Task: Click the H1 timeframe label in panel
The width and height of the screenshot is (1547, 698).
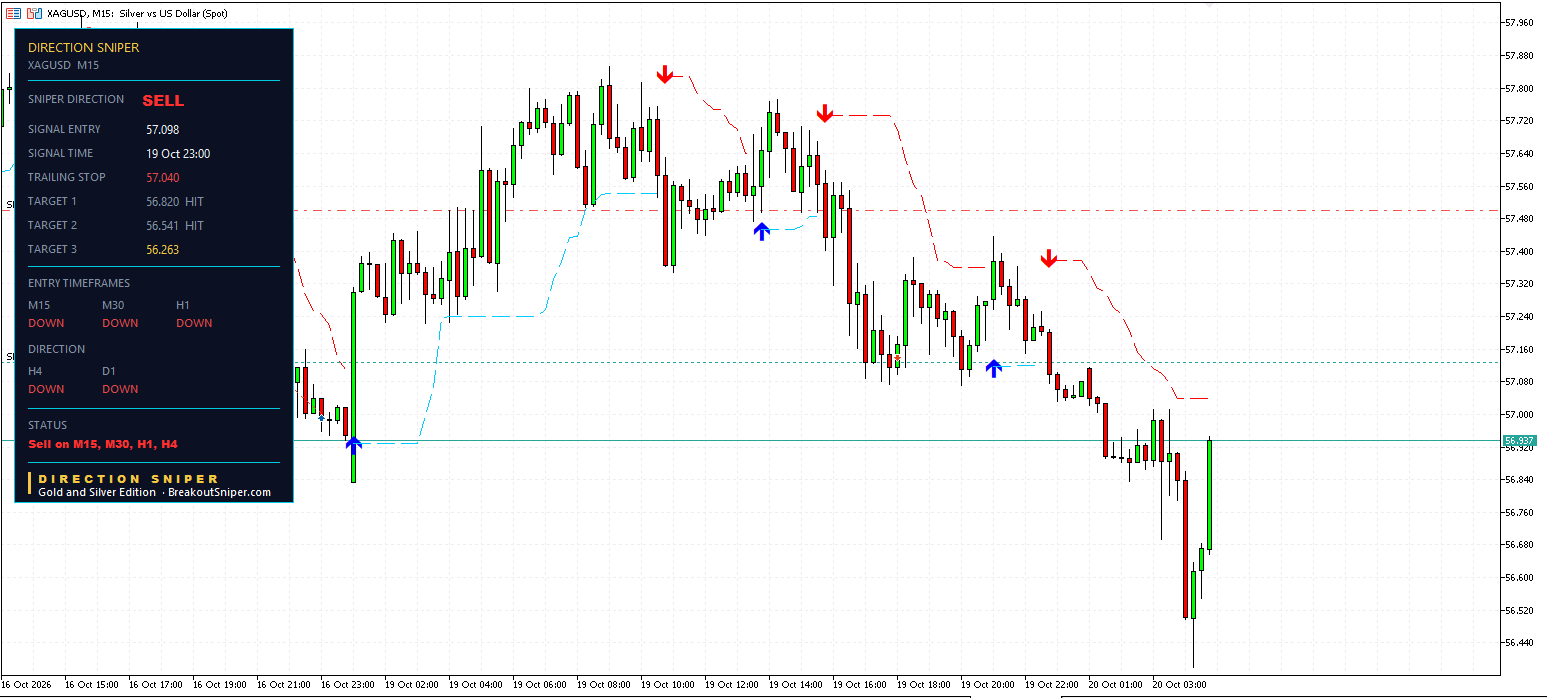Action: (183, 305)
